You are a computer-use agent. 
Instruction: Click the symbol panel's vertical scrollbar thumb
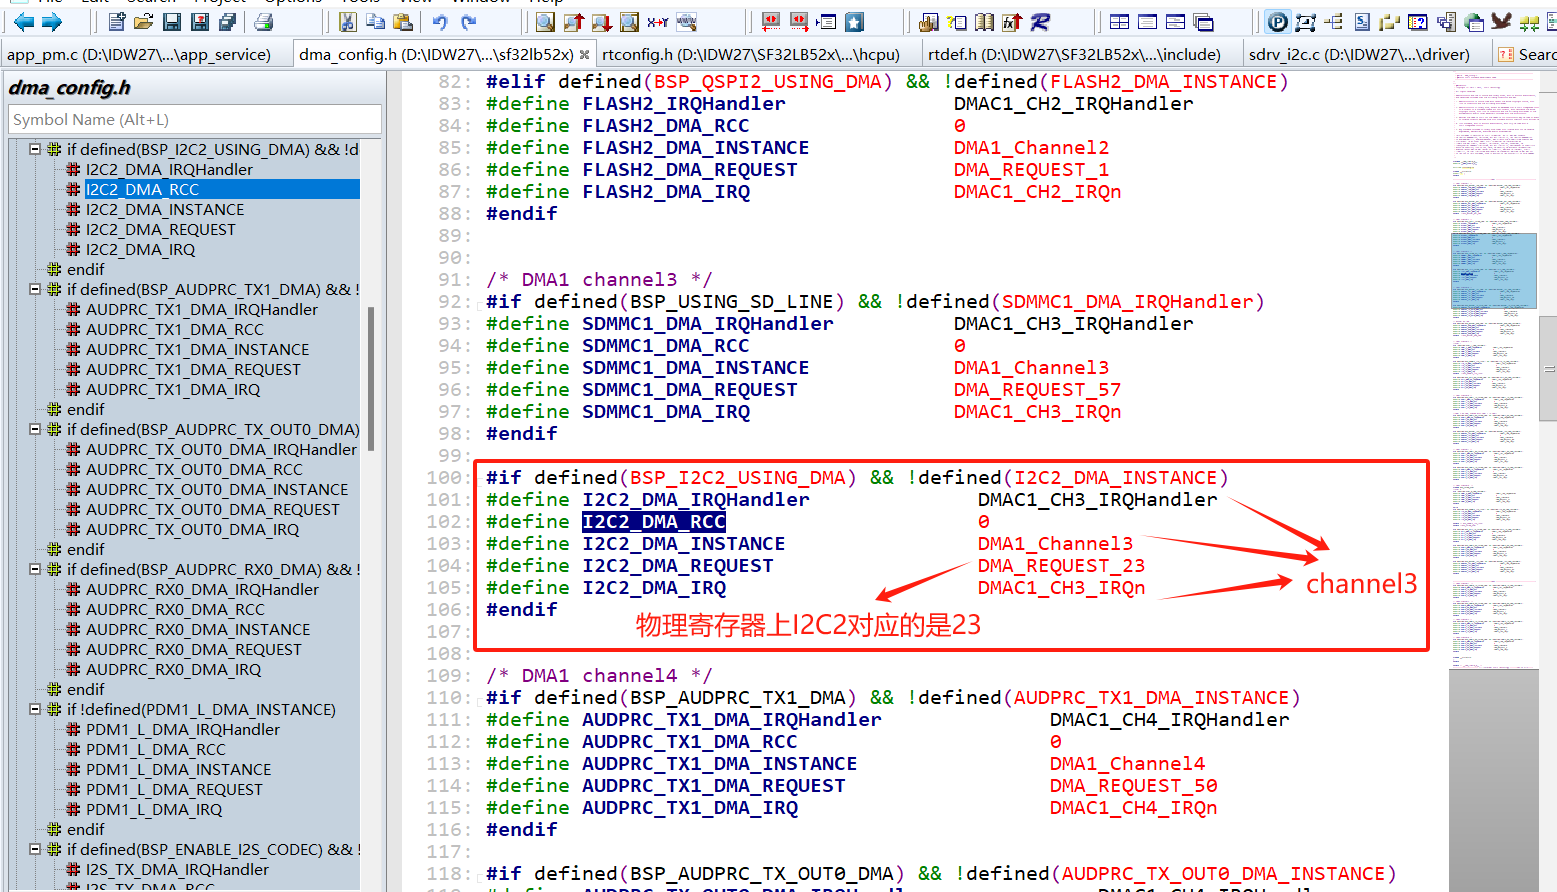(371, 380)
